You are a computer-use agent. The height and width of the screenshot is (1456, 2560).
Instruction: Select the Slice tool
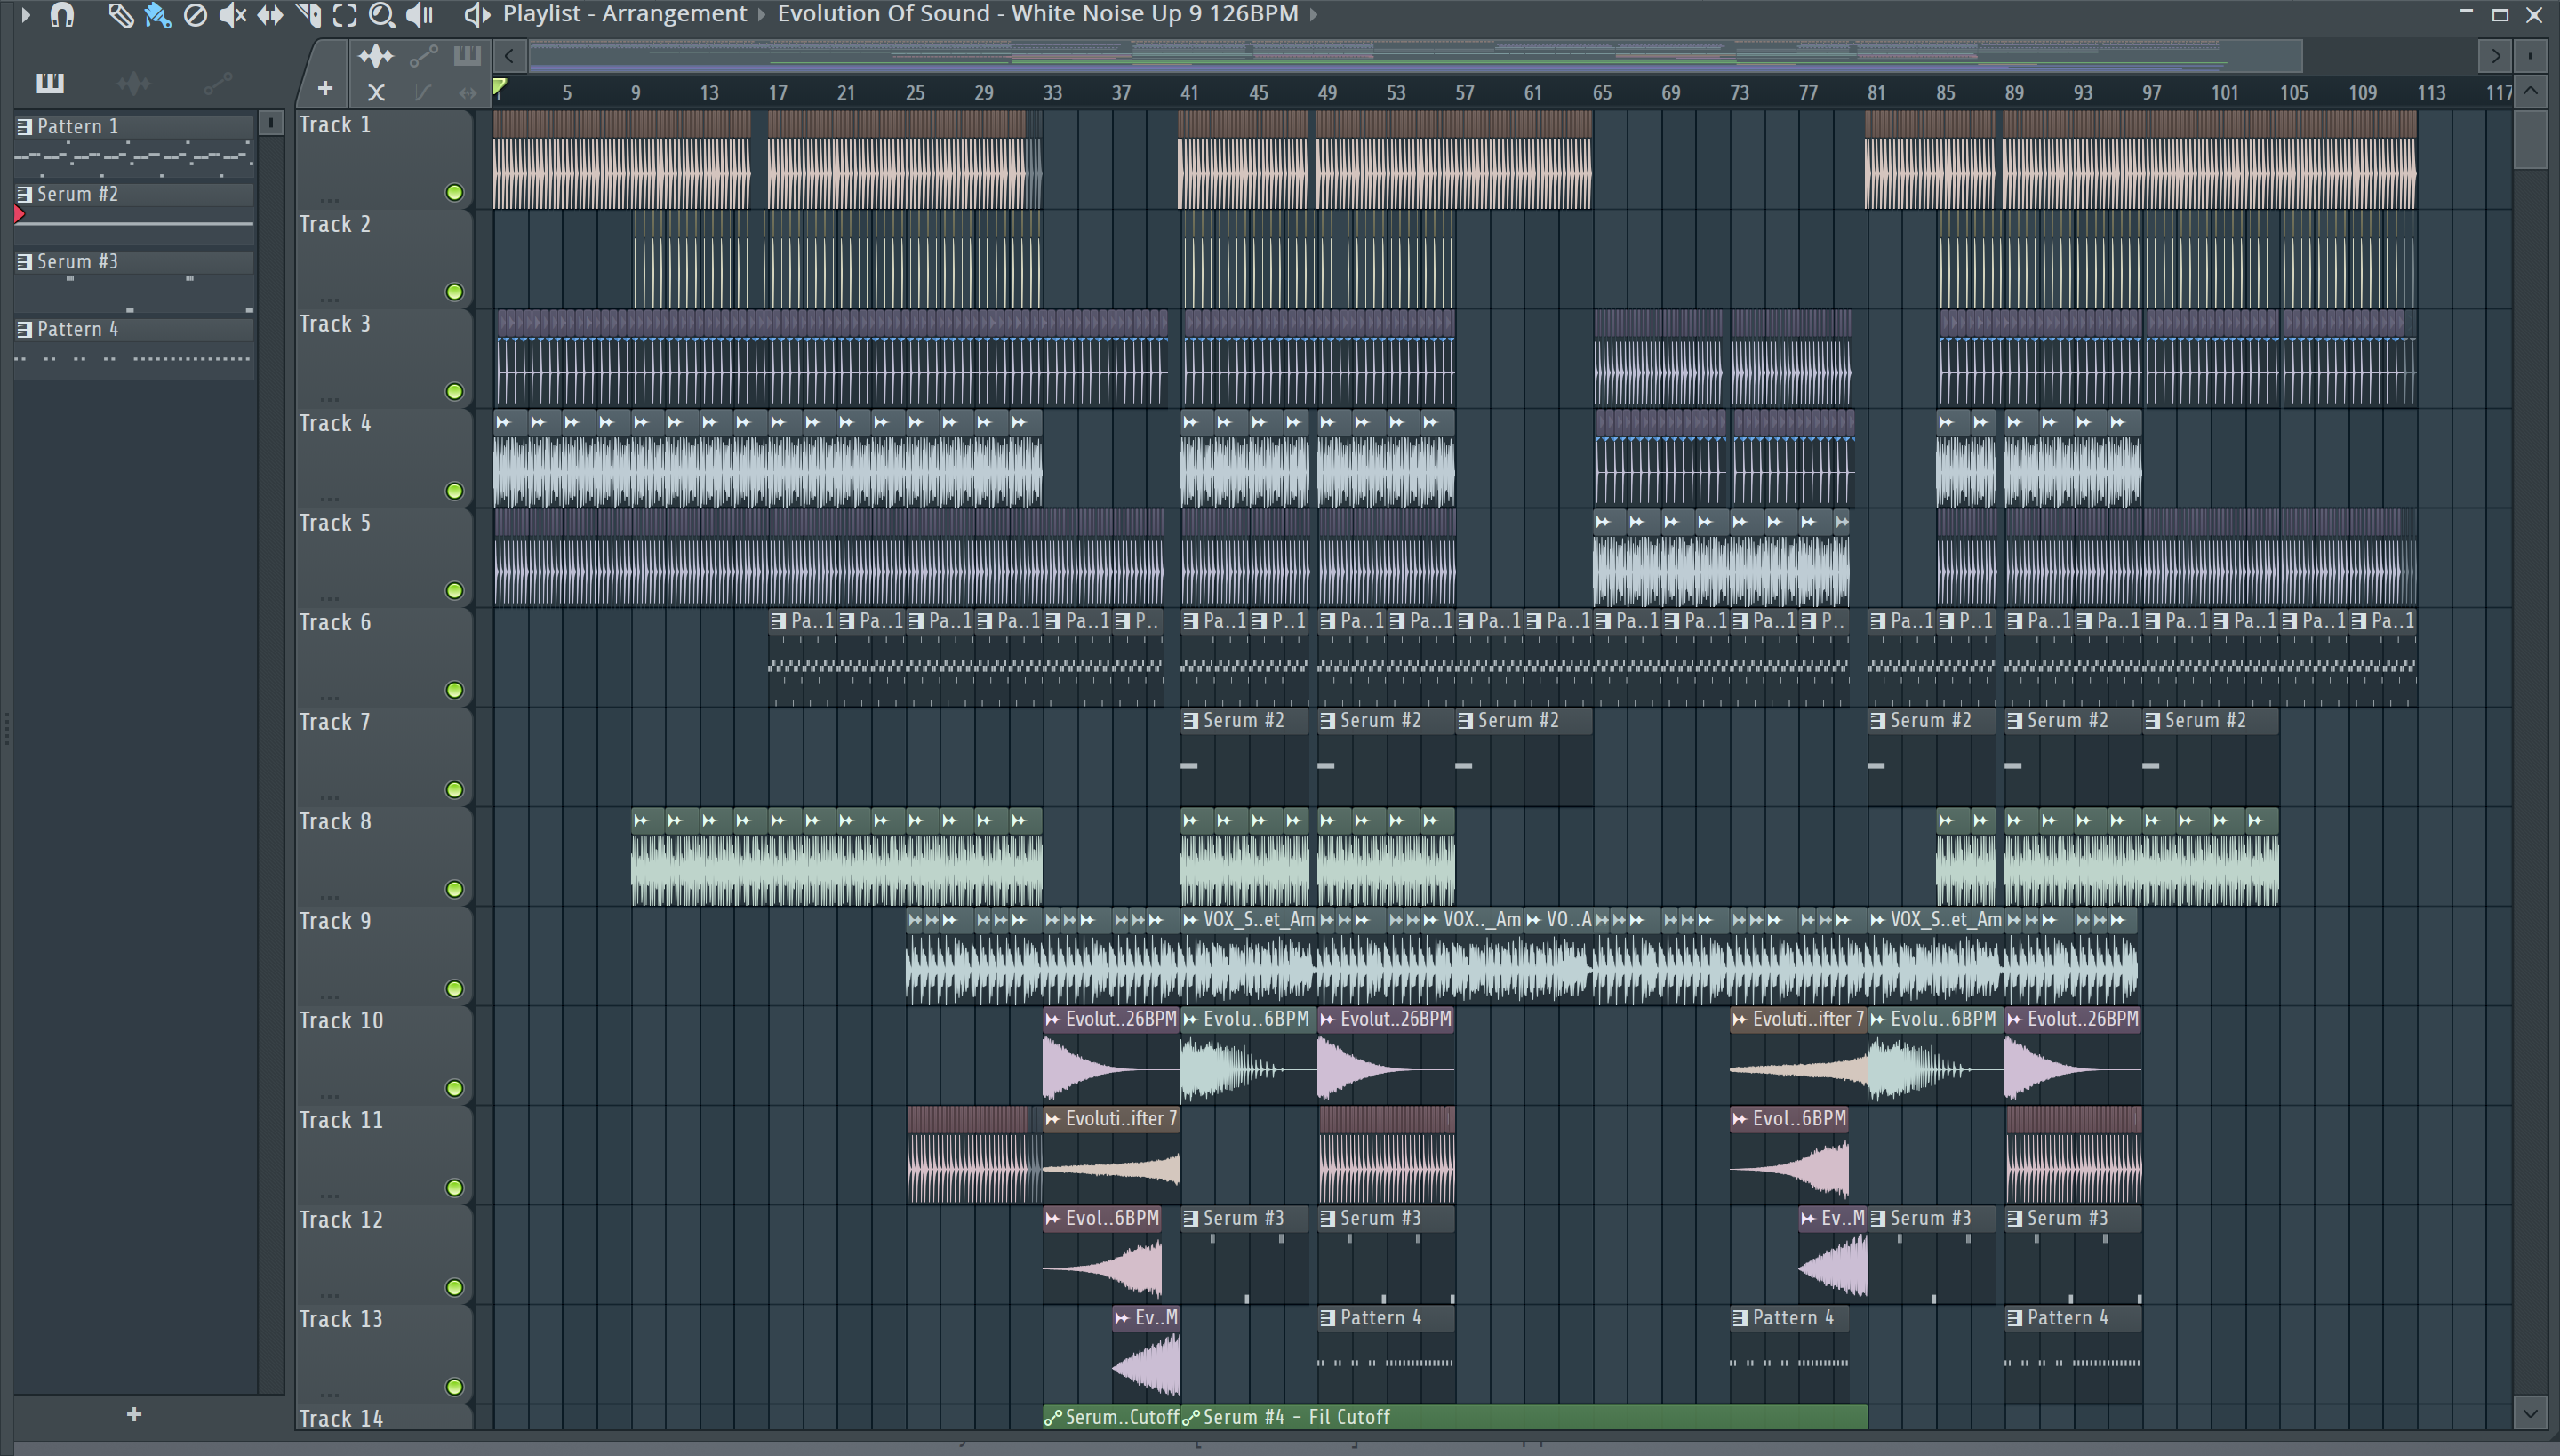pyautogui.click(x=308, y=15)
